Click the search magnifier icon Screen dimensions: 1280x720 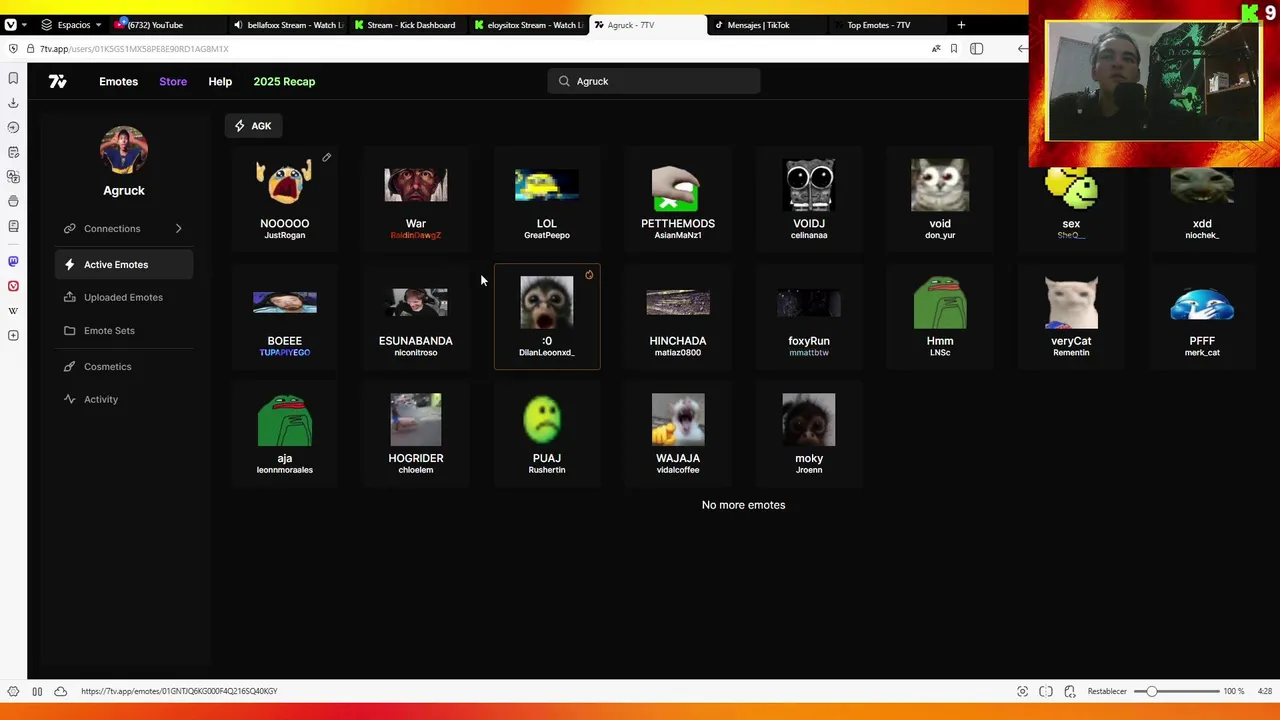point(564,81)
